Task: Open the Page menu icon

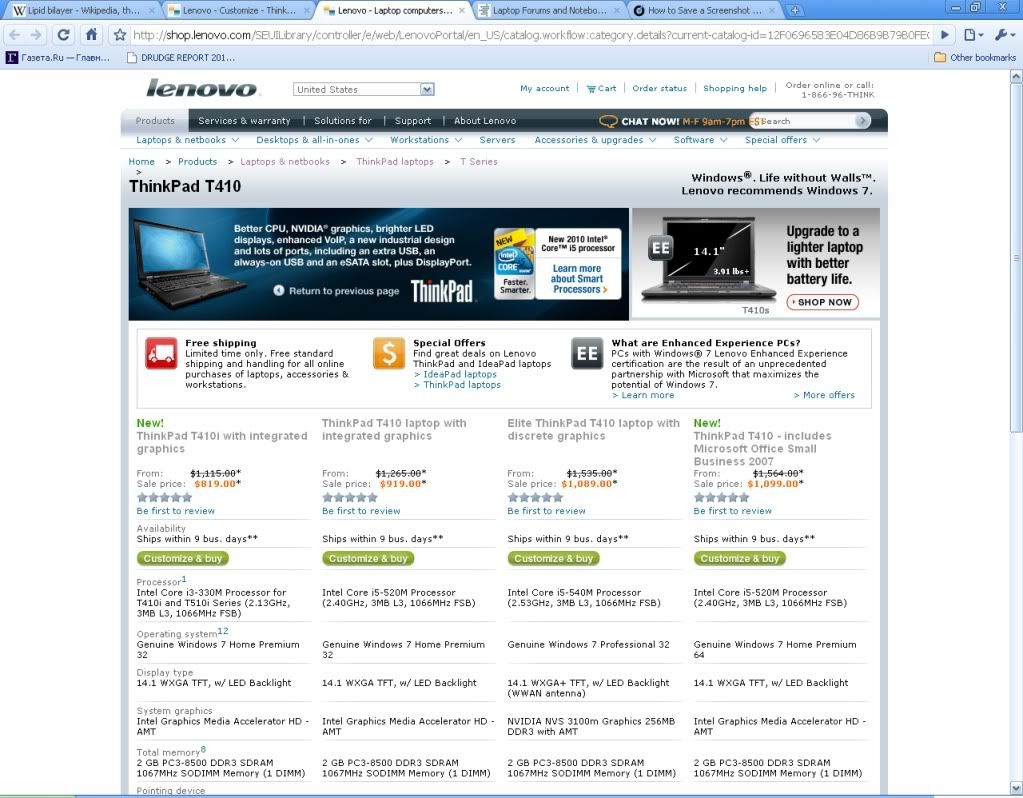Action: (973, 35)
